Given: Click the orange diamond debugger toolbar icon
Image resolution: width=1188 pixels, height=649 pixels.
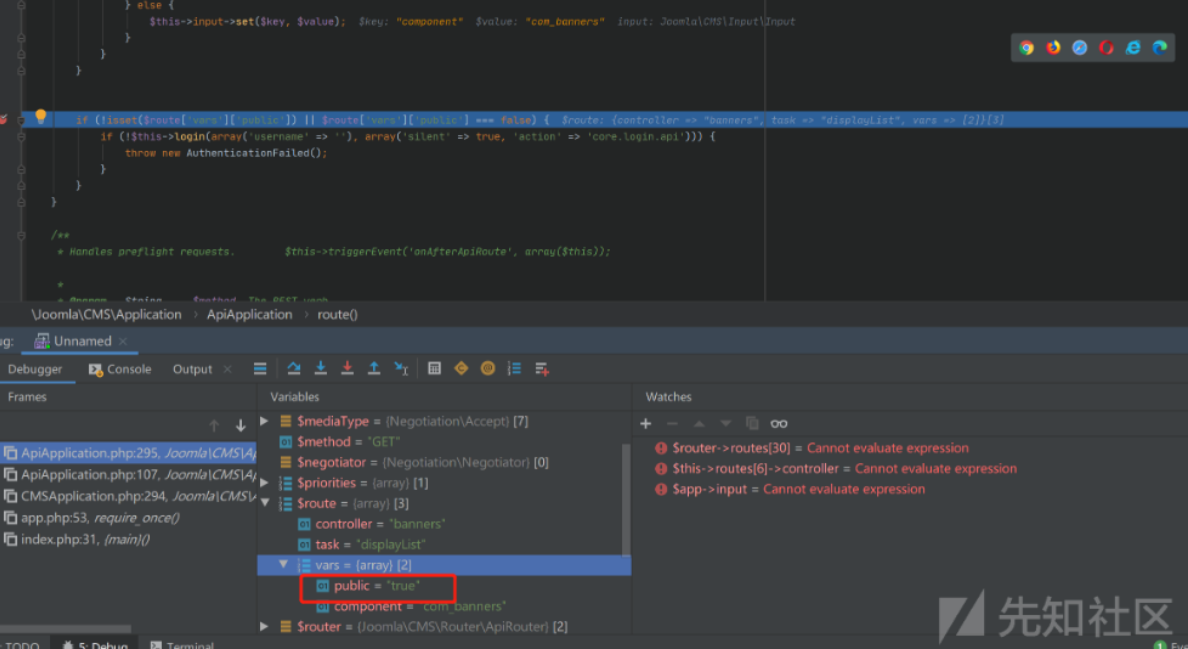Looking at the screenshot, I should (x=461, y=369).
